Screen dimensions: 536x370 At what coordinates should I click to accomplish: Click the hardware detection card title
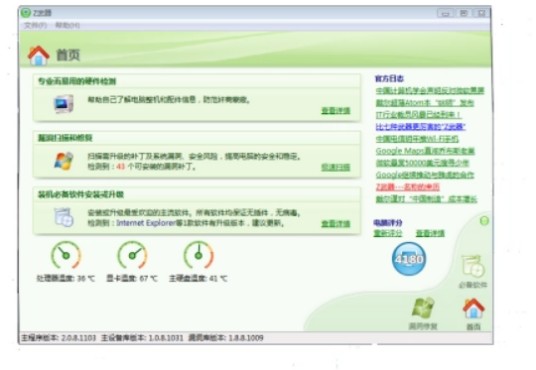(x=77, y=81)
